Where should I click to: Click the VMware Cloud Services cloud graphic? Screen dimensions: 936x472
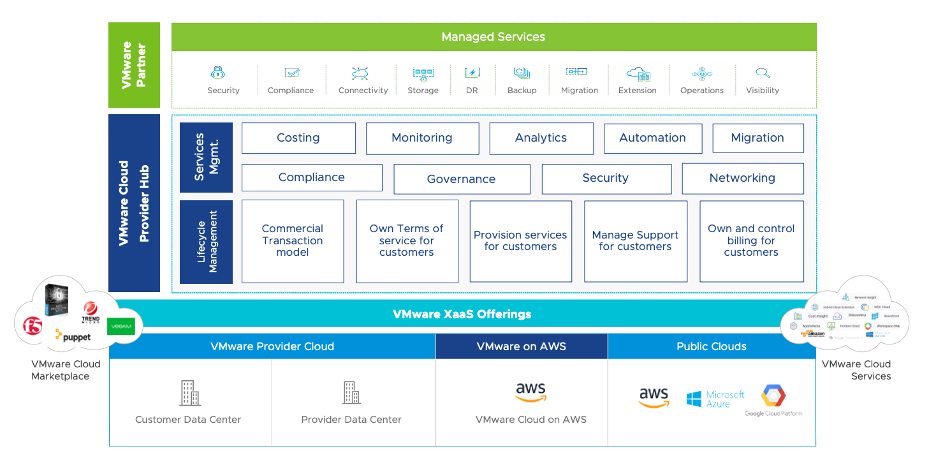coord(845,311)
